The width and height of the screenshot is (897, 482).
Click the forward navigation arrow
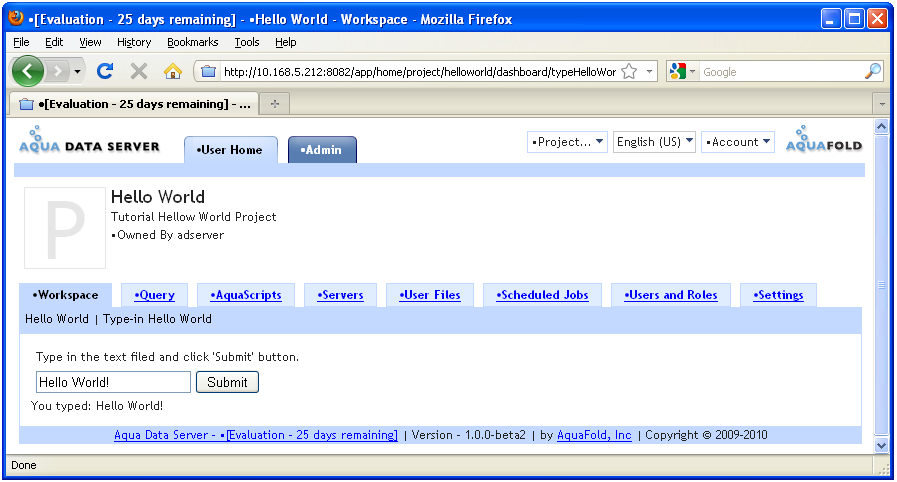[57, 71]
